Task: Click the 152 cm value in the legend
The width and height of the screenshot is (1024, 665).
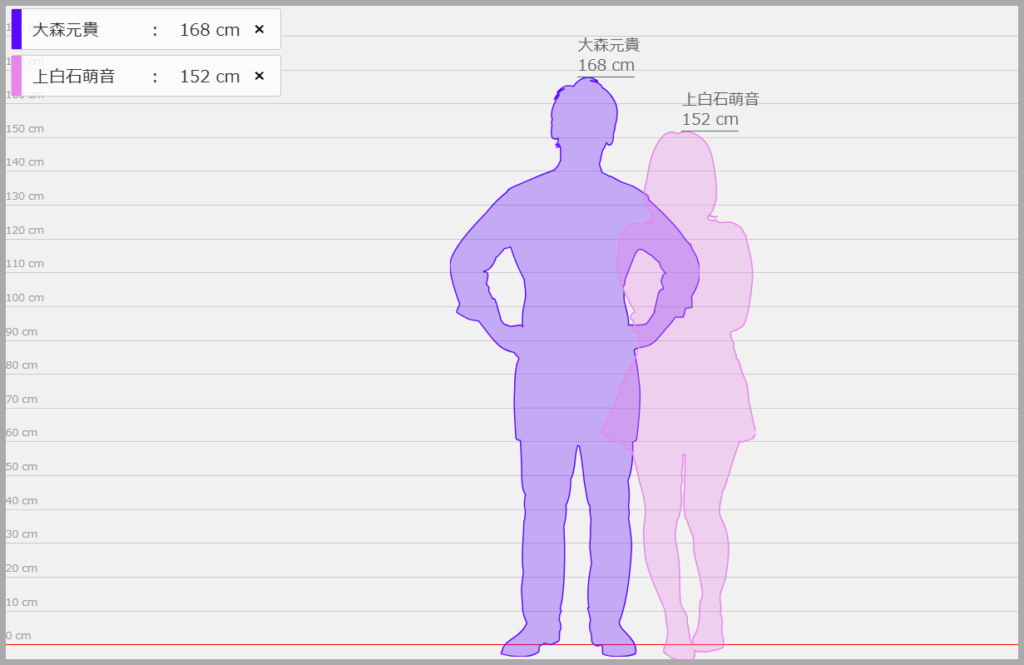Action: coord(210,77)
